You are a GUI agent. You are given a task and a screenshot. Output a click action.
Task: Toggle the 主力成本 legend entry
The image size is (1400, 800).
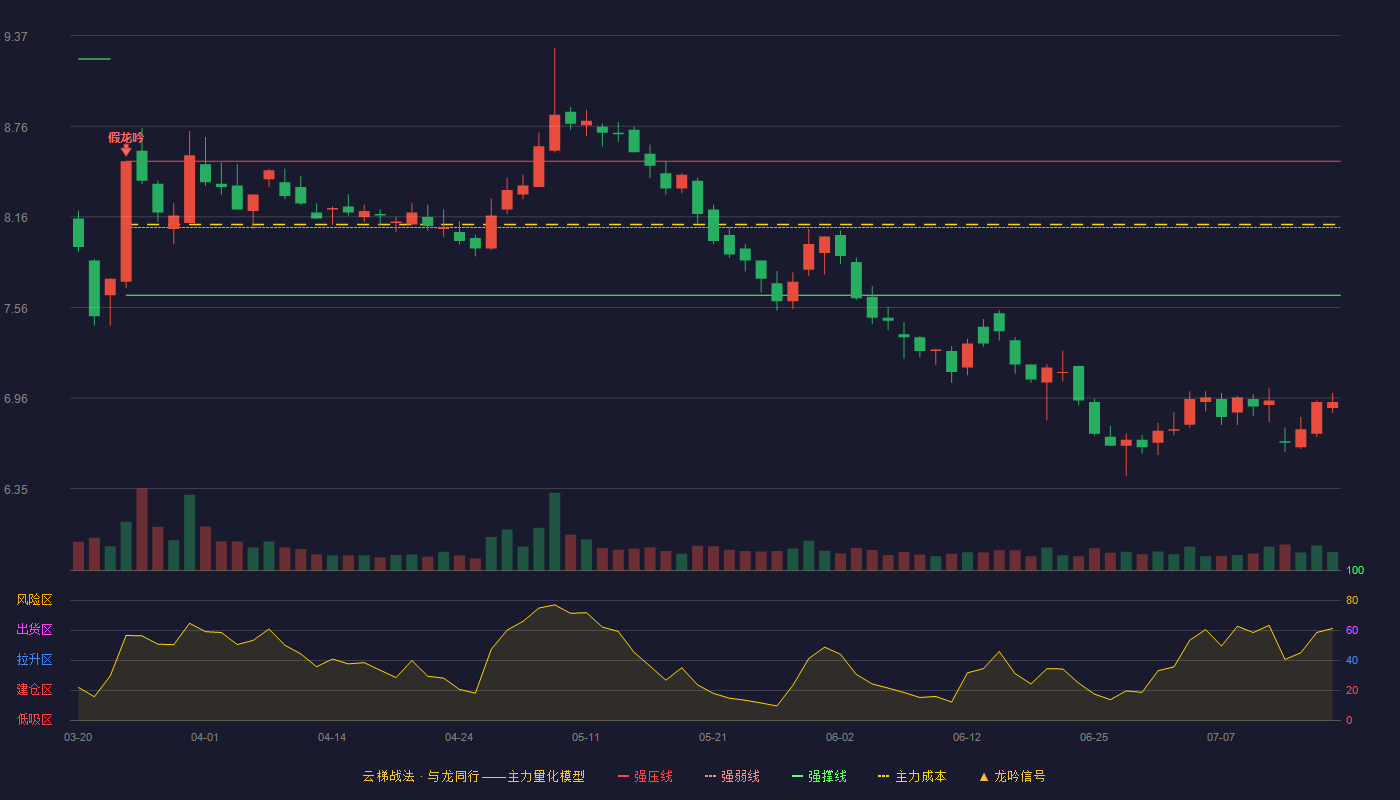[912, 776]
